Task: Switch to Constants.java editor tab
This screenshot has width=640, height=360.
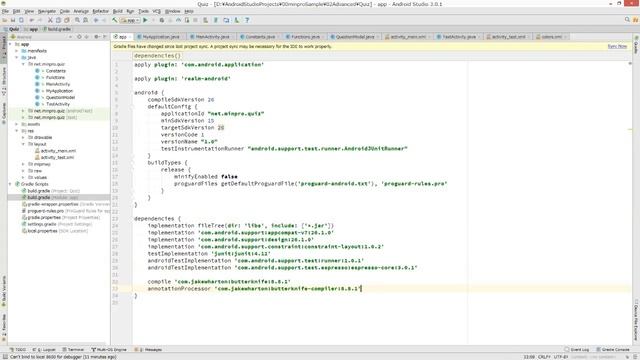Action: coord(260,37)
